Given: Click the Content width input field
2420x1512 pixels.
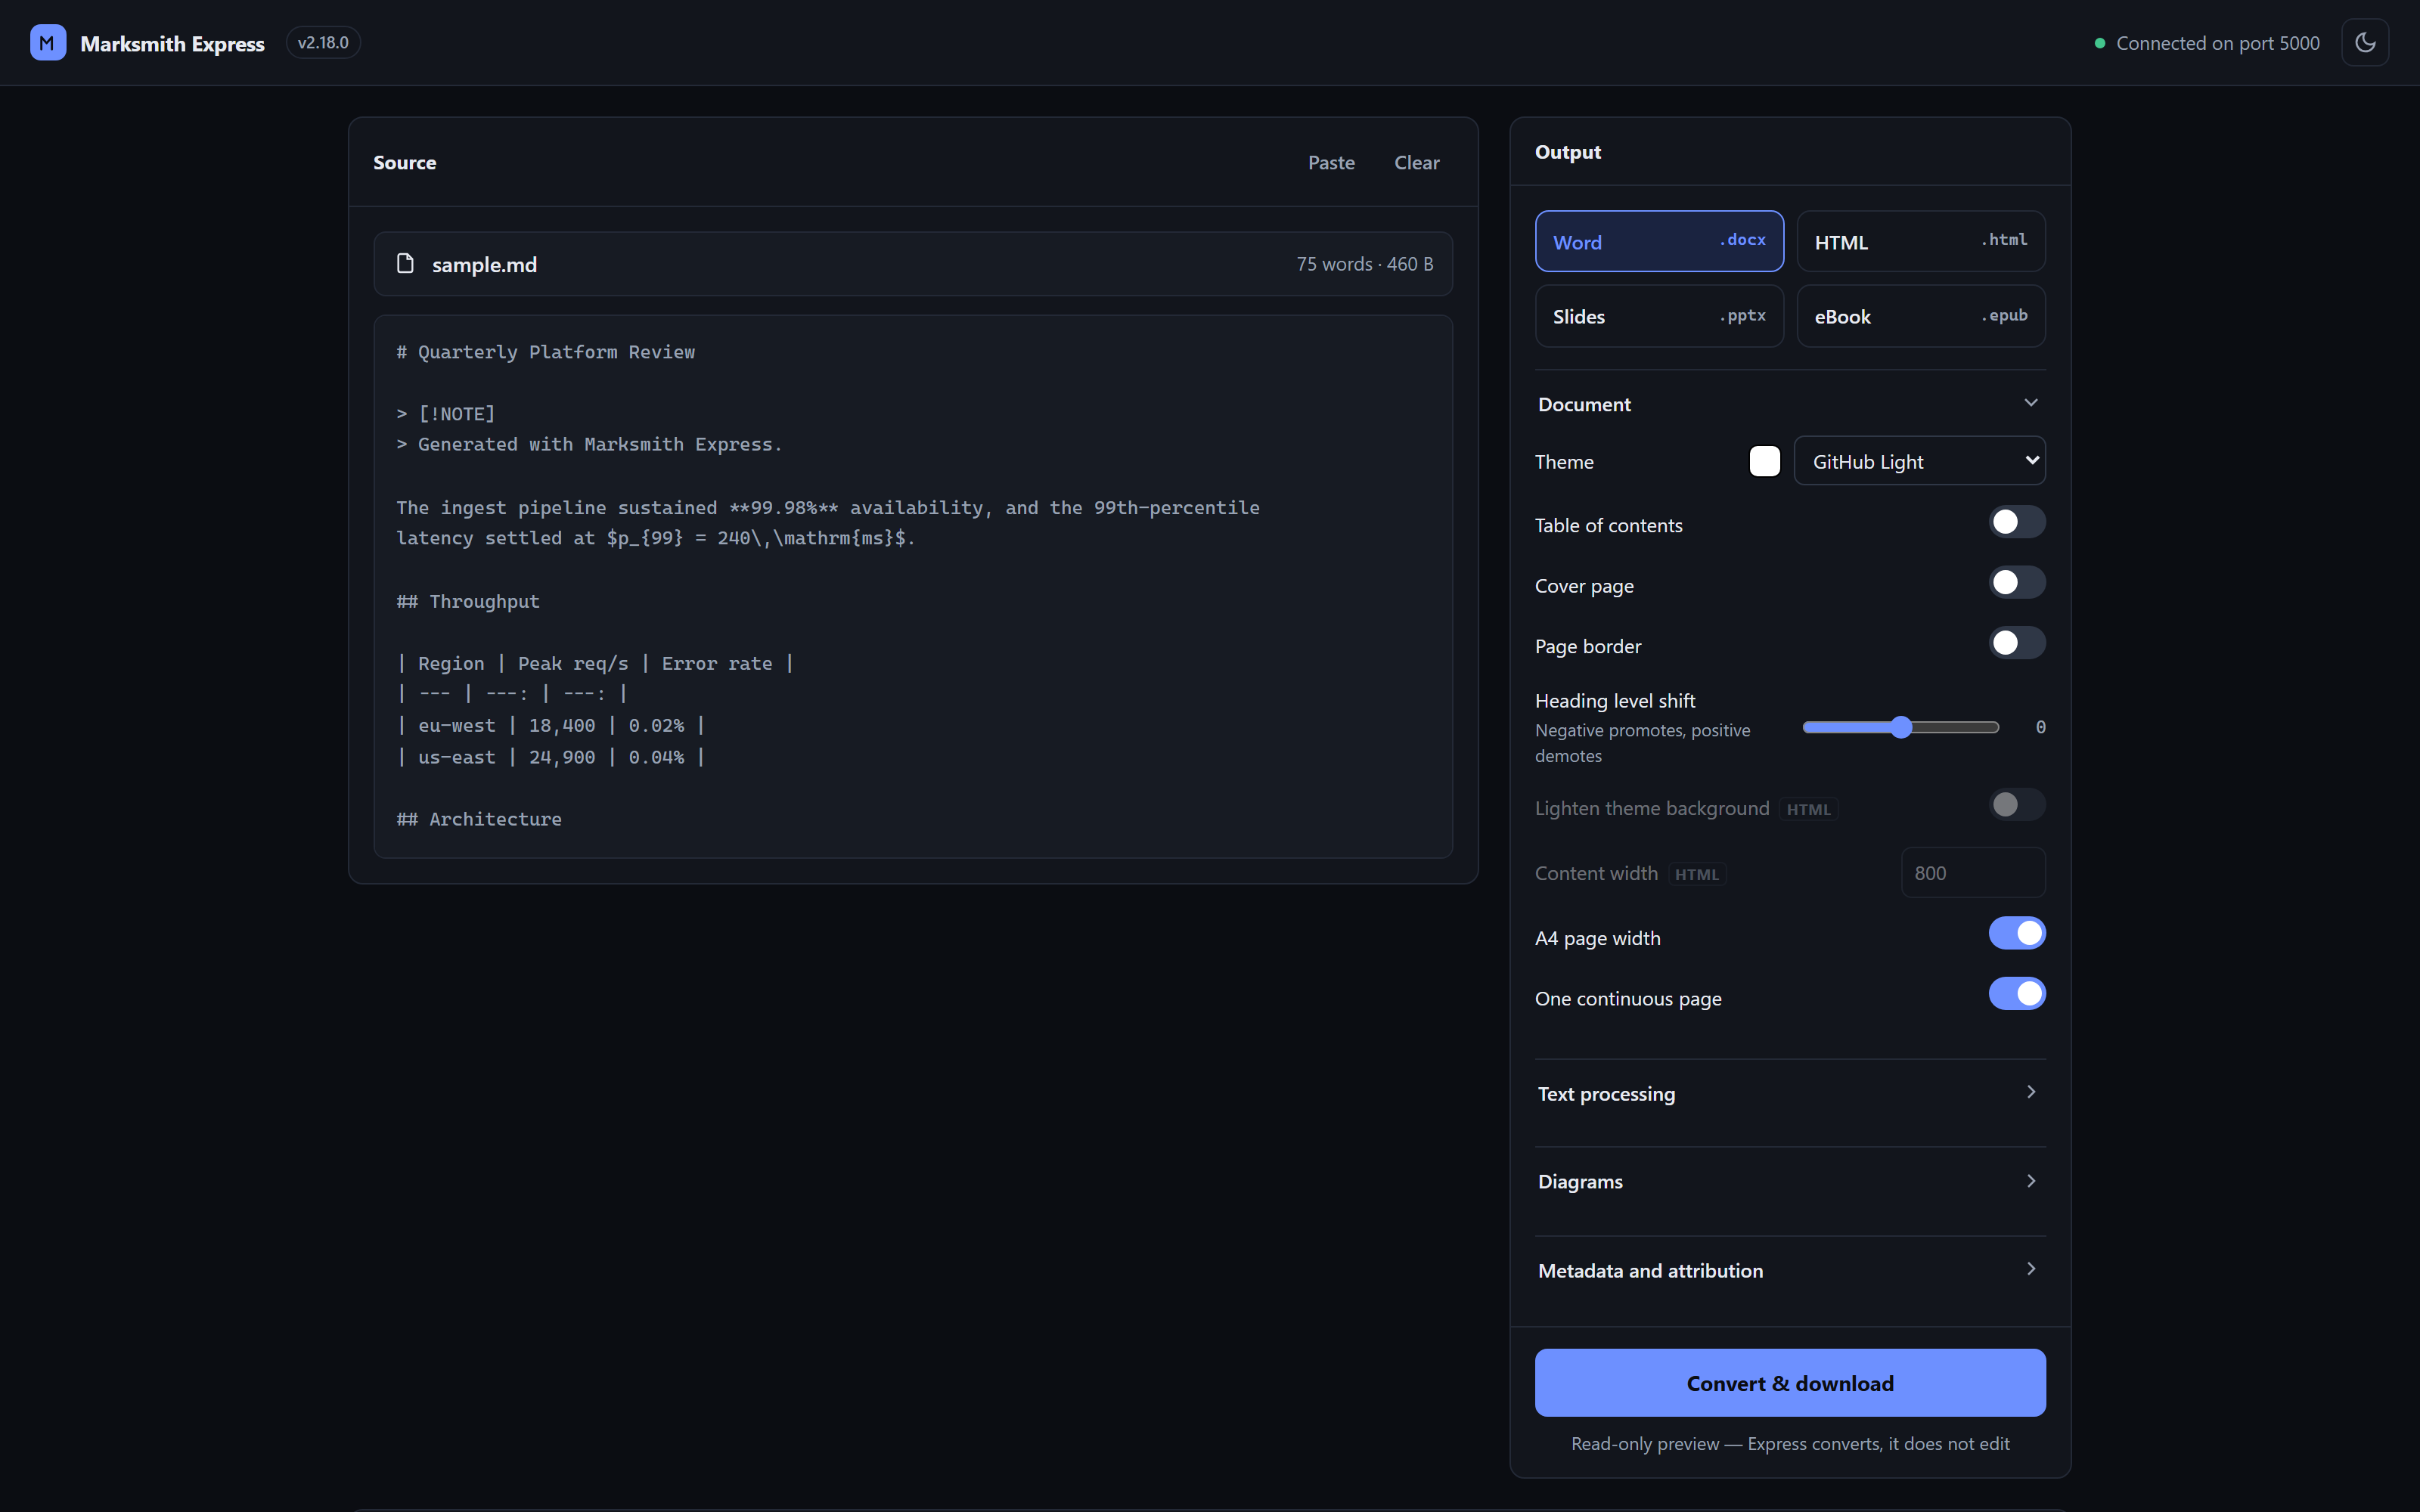Looking at the screenshot, I should (x=1972, y=873).
